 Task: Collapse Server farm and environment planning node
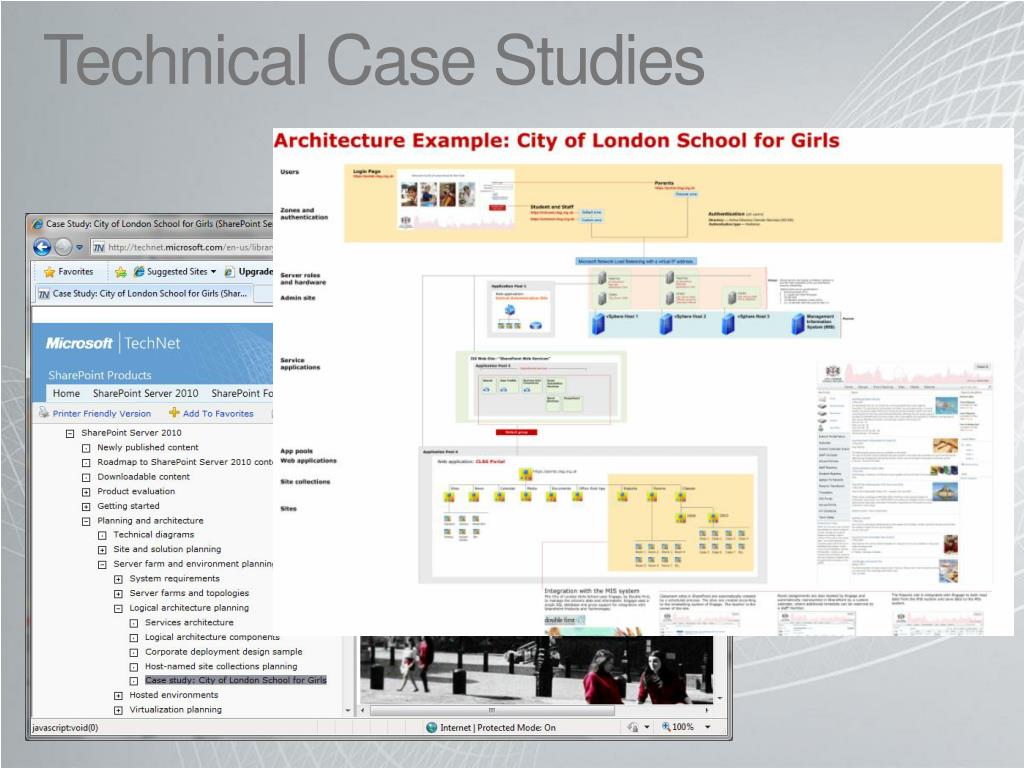[x=102, y=564]
